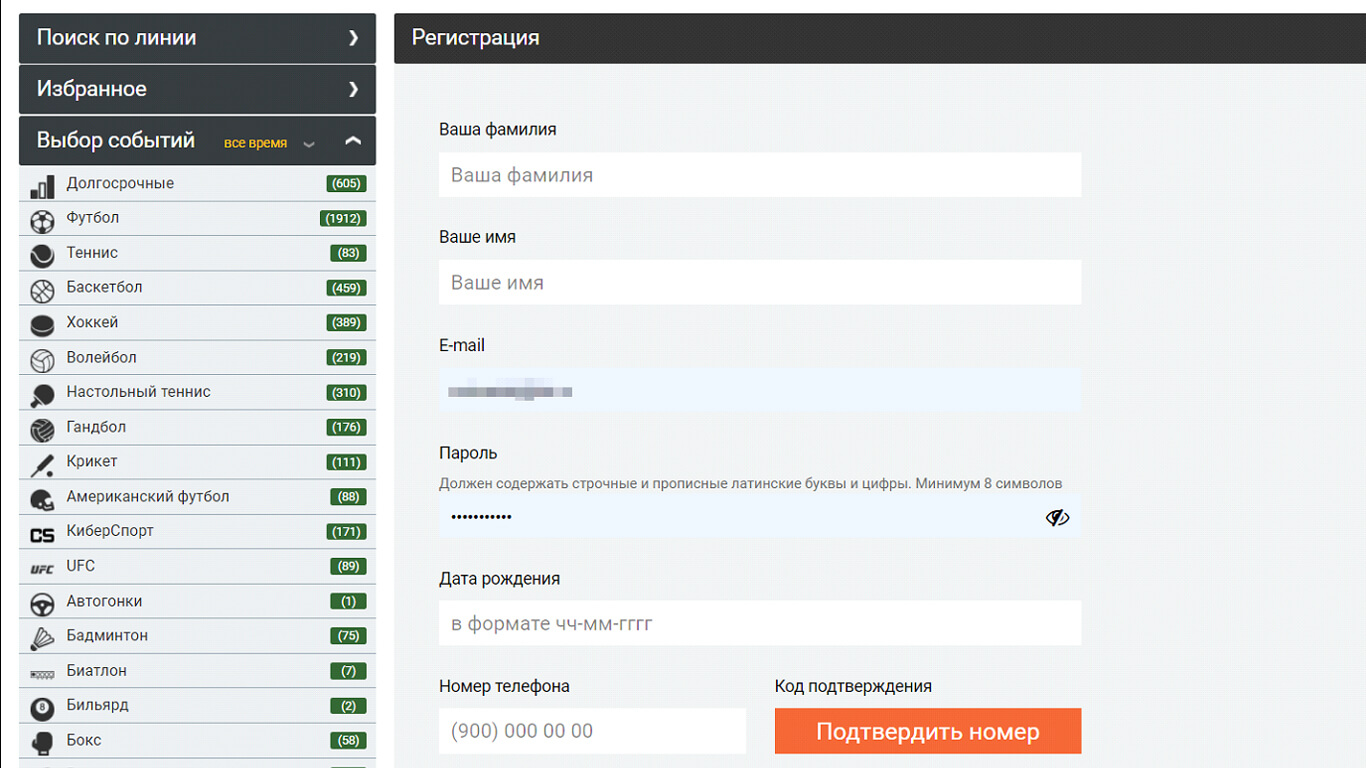Click the Бокс glove icon
The height and width of the screenshot is (768, 1366).
(x=42, y=743)
